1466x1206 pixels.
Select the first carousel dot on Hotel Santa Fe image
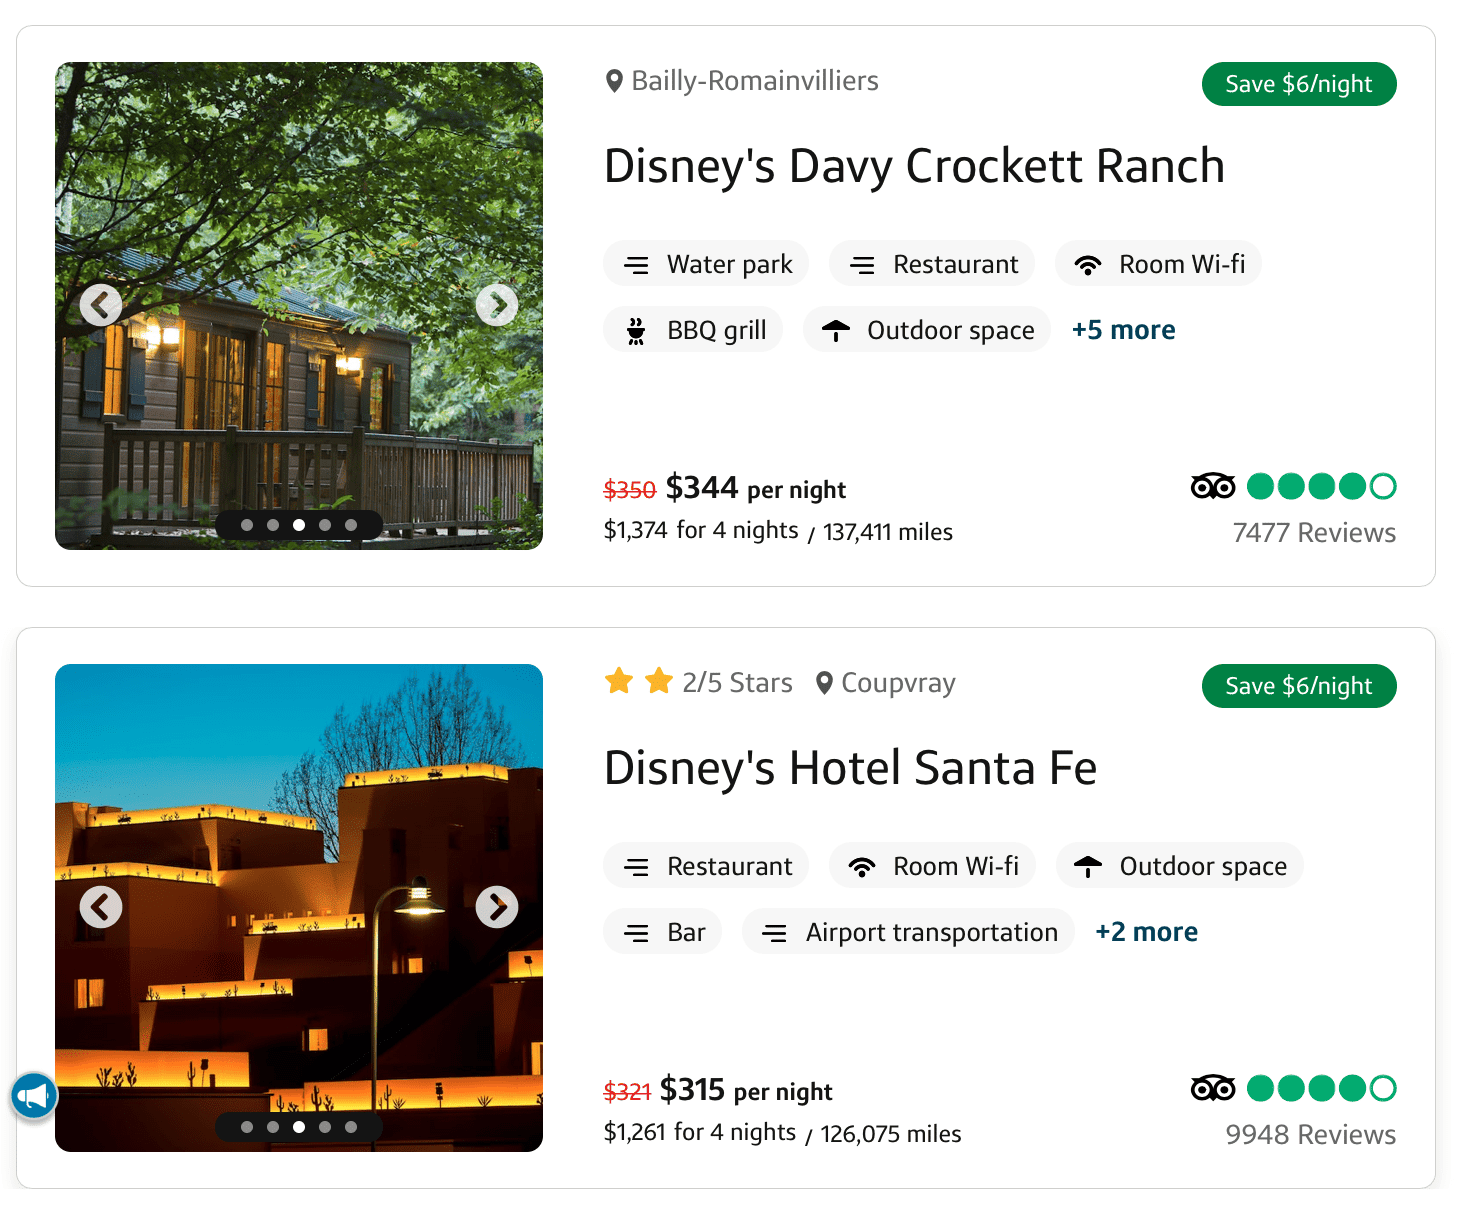(x=247, y=1126)
